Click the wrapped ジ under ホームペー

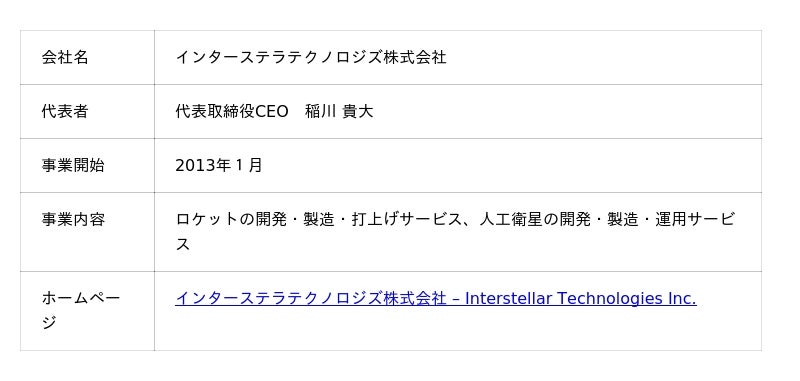(49, 323)
